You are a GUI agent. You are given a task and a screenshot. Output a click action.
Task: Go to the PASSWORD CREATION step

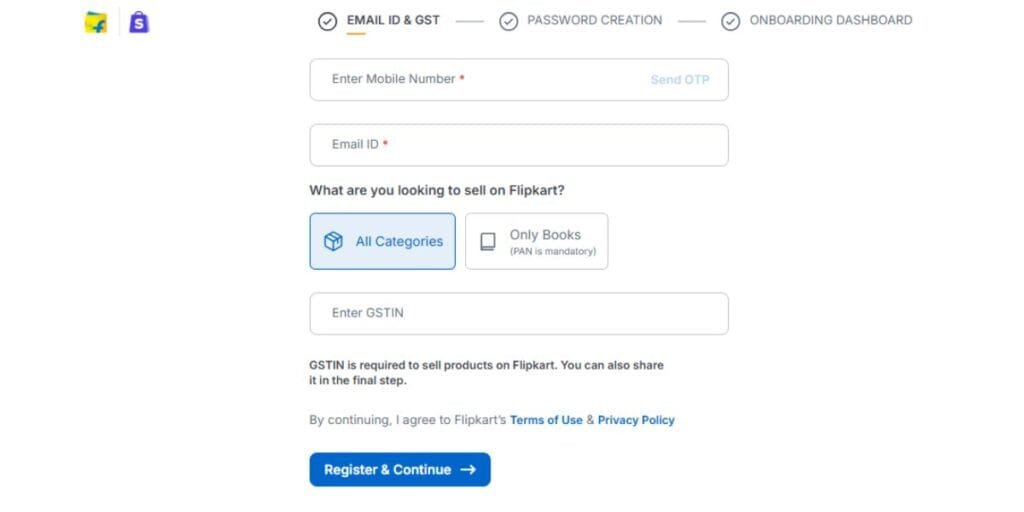tap(594, 20)
